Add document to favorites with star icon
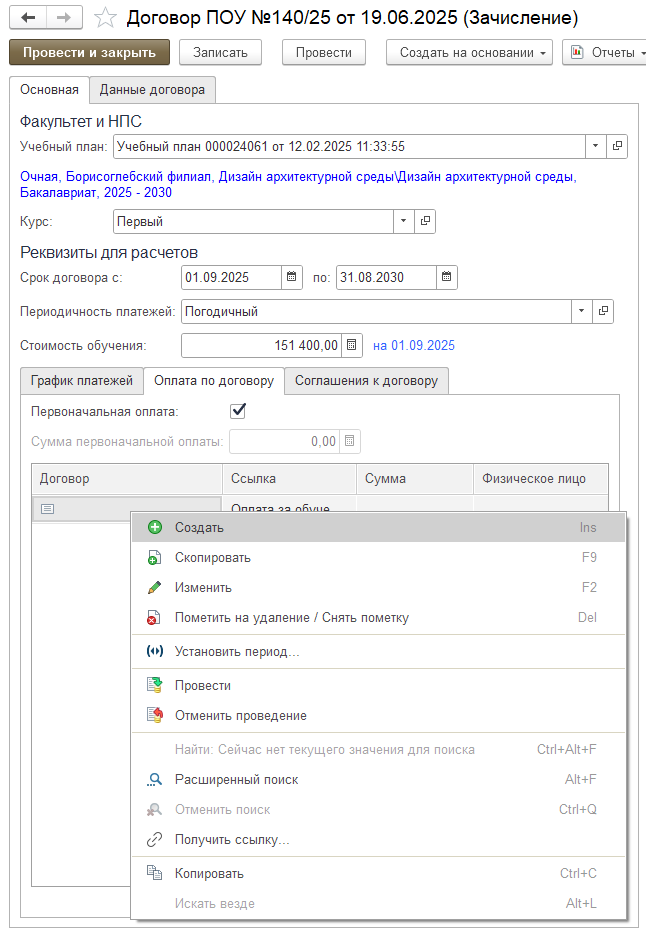Screen dimensions: 646x930 tap(105, 18)
